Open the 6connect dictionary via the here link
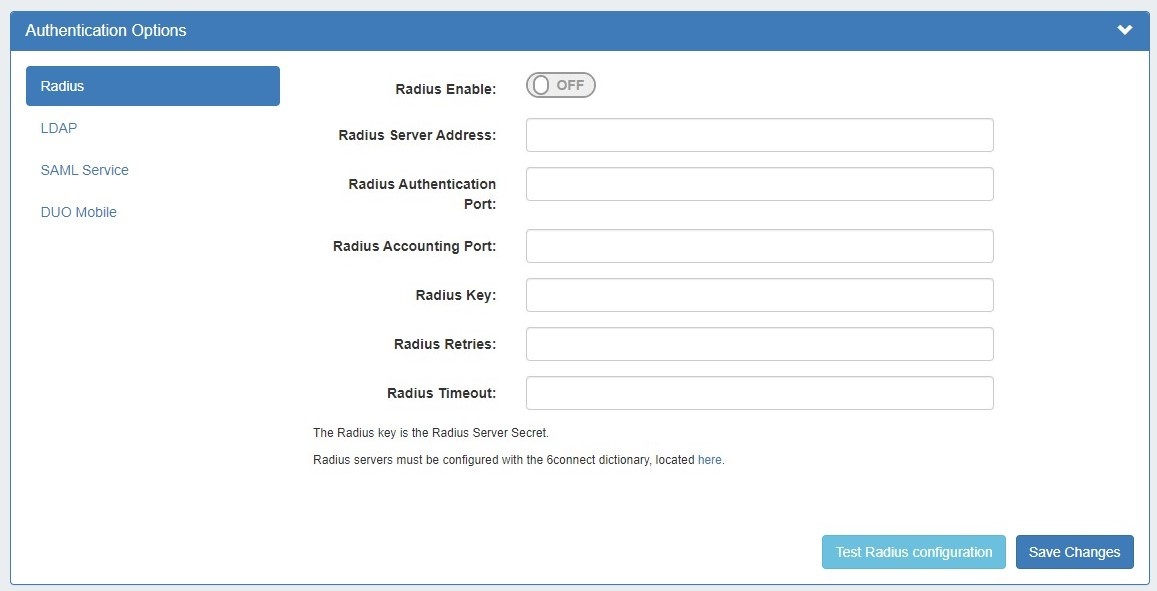1157x591 pixels. point(709,459)
